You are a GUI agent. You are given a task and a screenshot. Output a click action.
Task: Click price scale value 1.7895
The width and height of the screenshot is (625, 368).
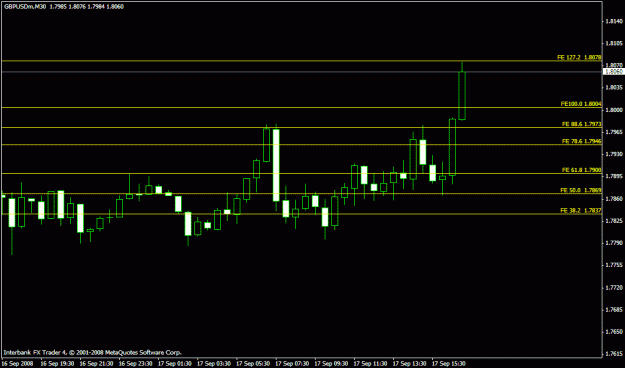coord(614,176)
